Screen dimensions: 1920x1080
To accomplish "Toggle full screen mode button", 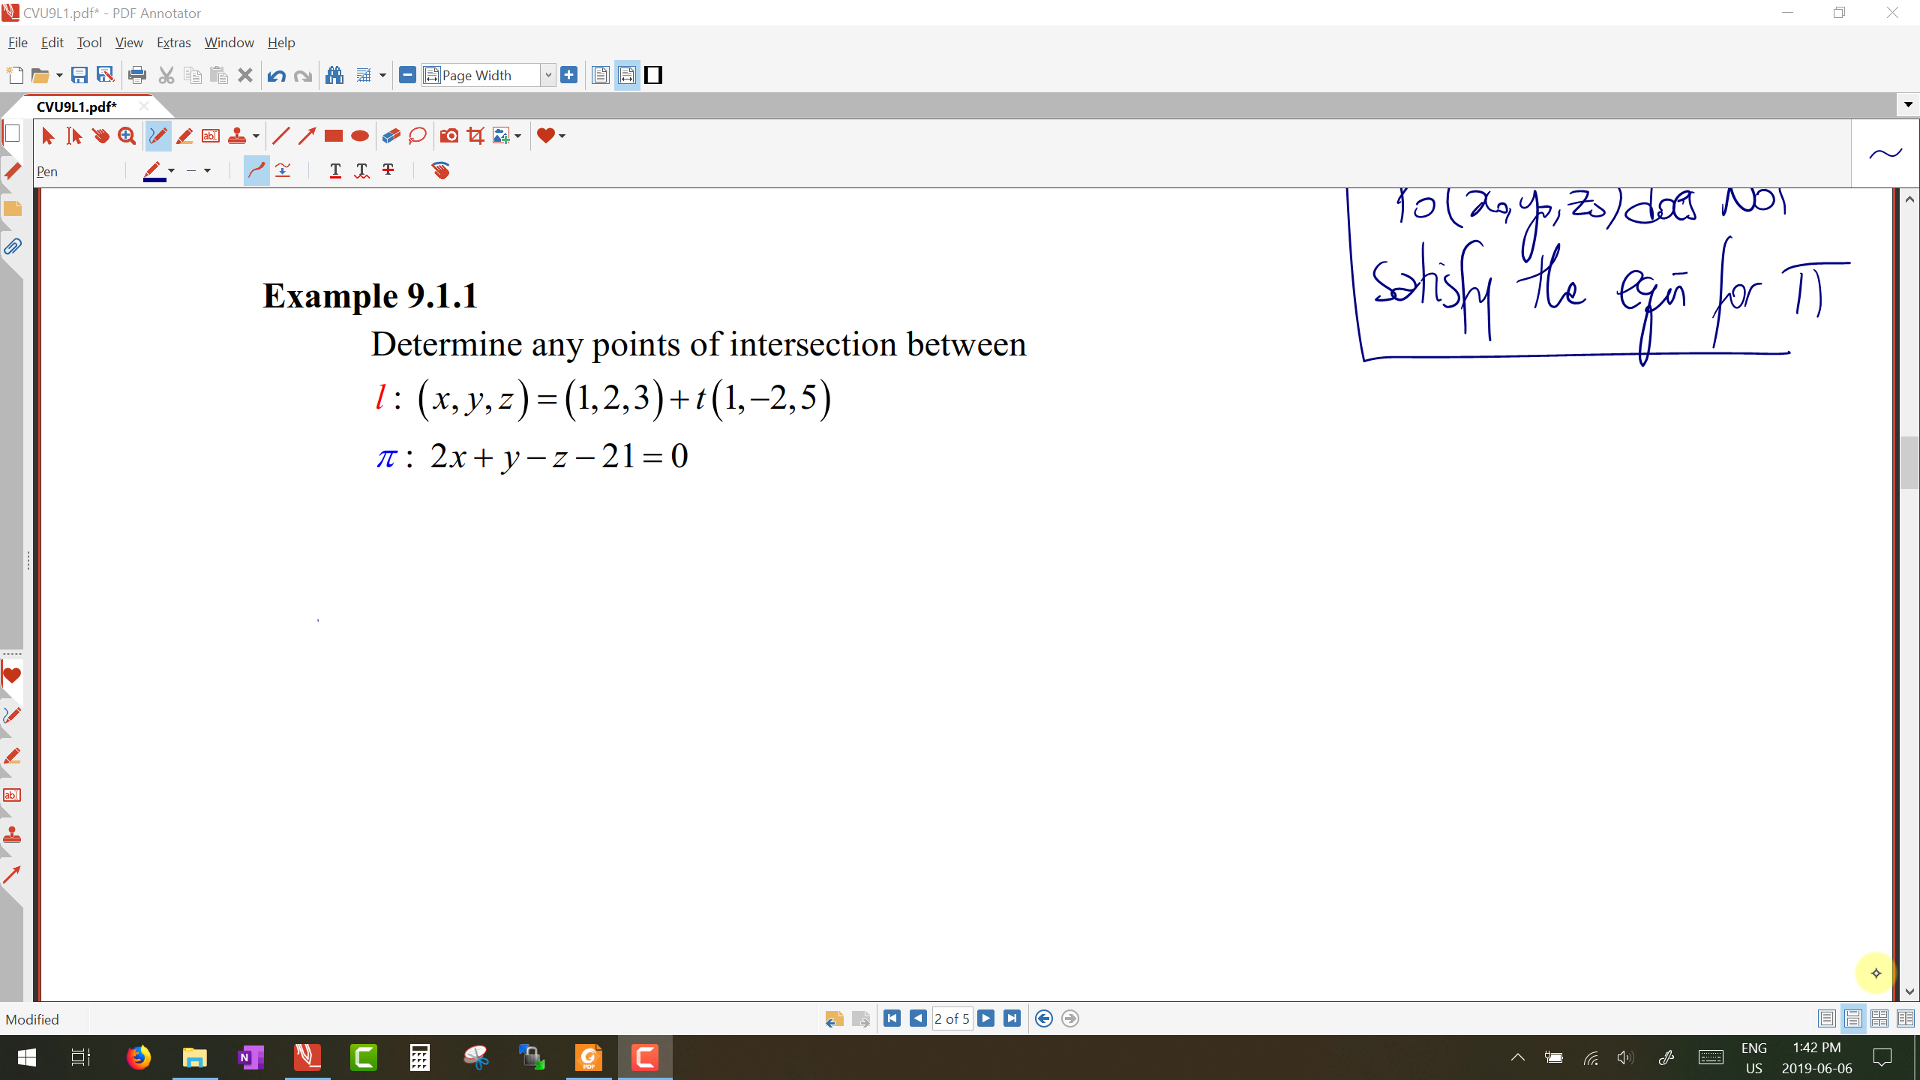I will [653, 75].
